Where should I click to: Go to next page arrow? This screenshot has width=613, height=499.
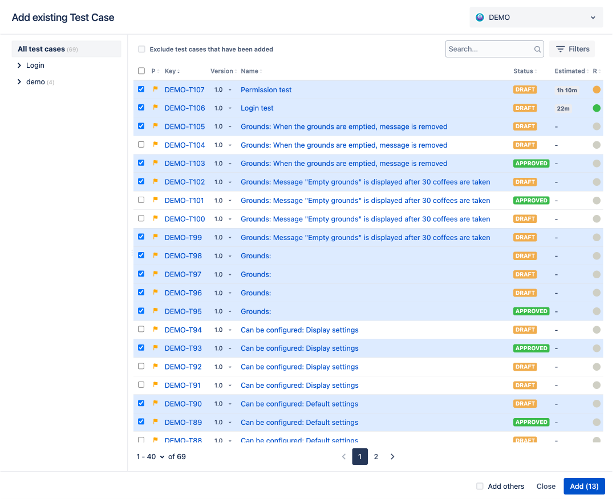[392, 456]
